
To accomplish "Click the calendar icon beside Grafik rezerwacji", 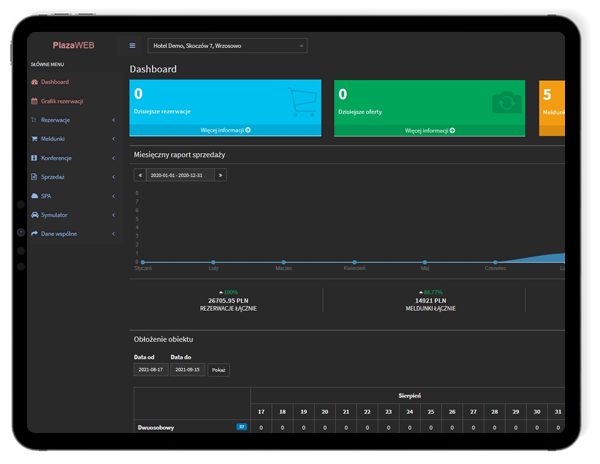I will (35, 101).
